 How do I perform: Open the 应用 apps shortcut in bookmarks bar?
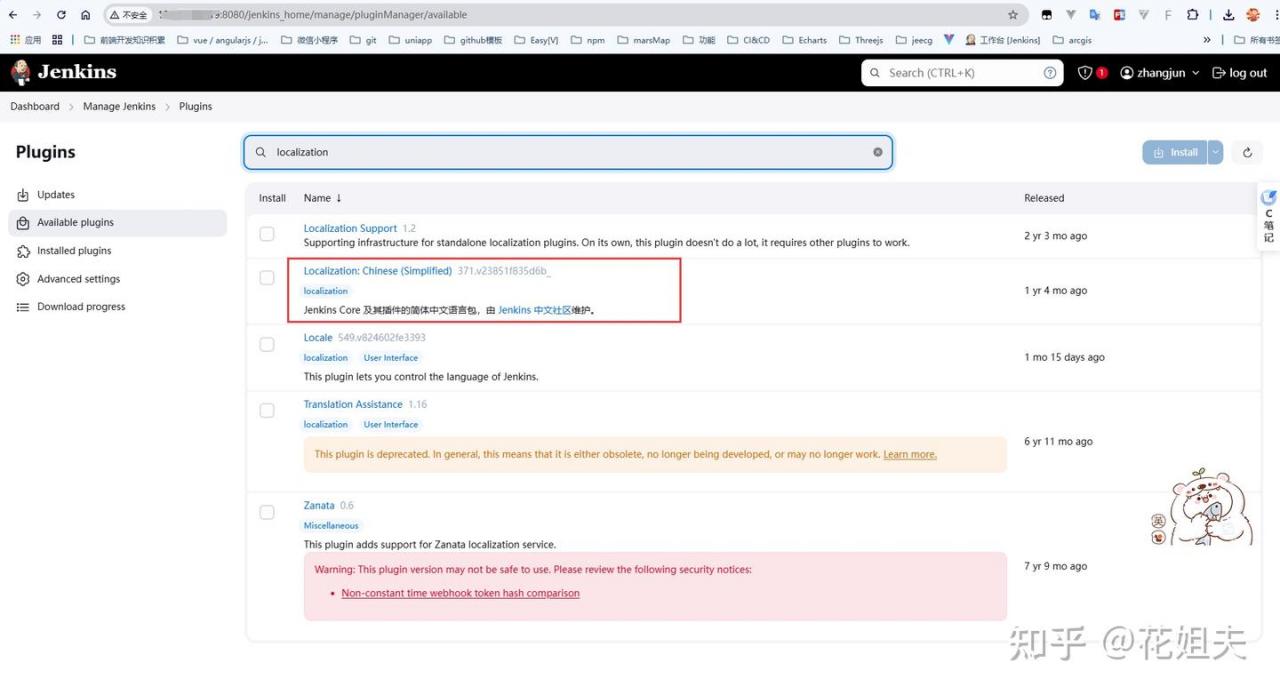click(x=27, y=40)
